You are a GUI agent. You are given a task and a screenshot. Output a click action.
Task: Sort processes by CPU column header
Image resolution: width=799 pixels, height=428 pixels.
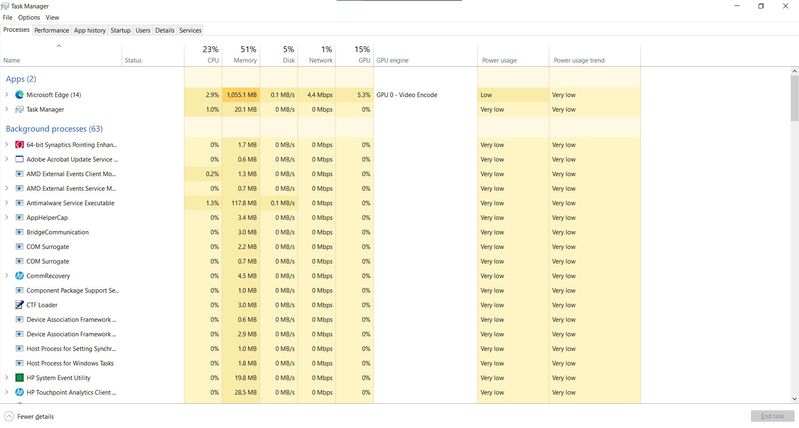pos(212,60)
